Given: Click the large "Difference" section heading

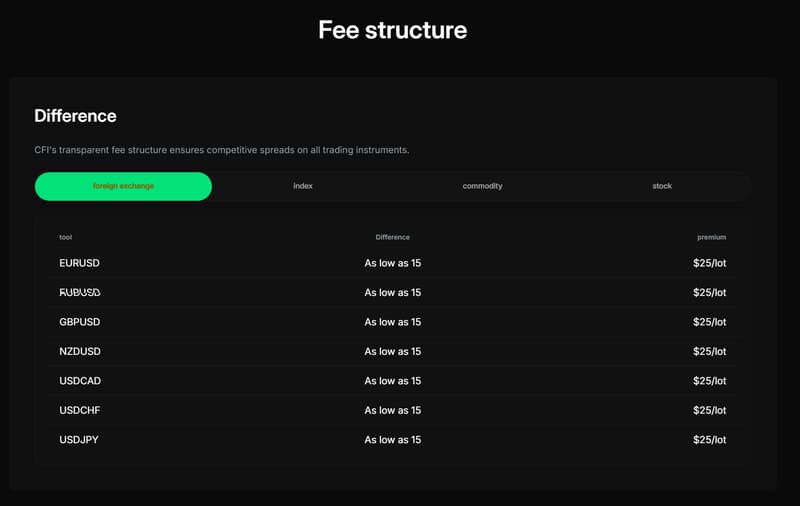Looking at the screenshot, I should pos(75,116).
